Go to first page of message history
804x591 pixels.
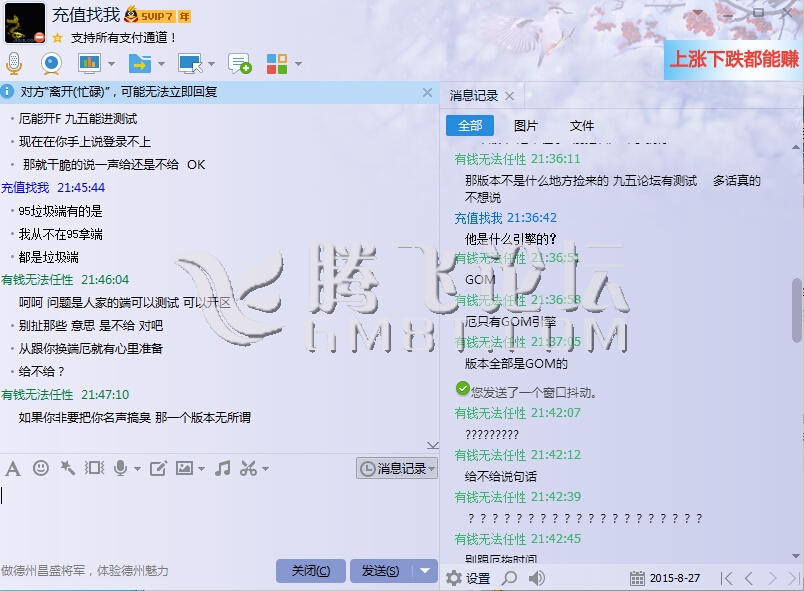point(726,579)
